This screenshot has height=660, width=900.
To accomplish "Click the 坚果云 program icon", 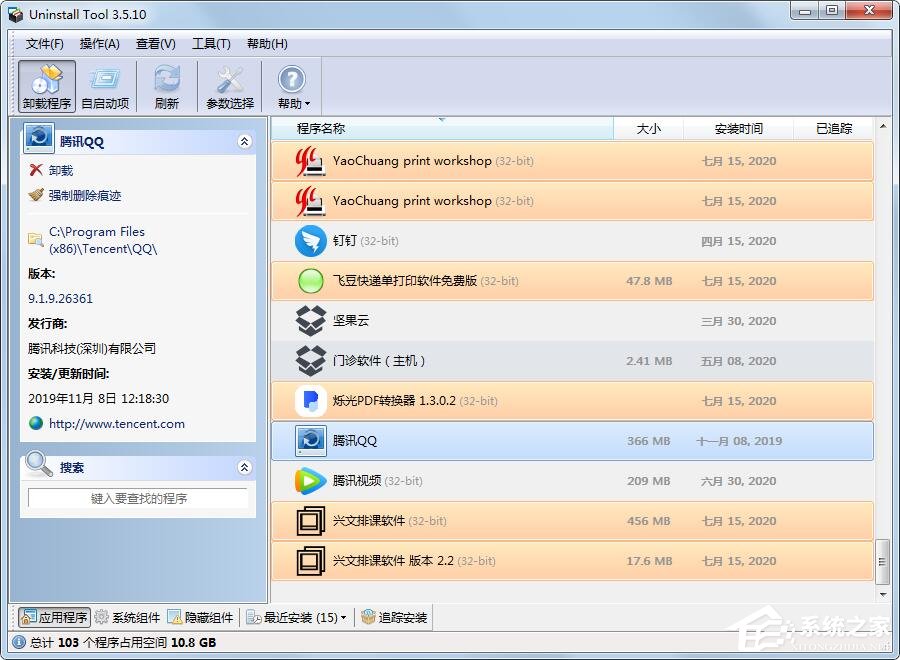I will (x=310, y=321).
